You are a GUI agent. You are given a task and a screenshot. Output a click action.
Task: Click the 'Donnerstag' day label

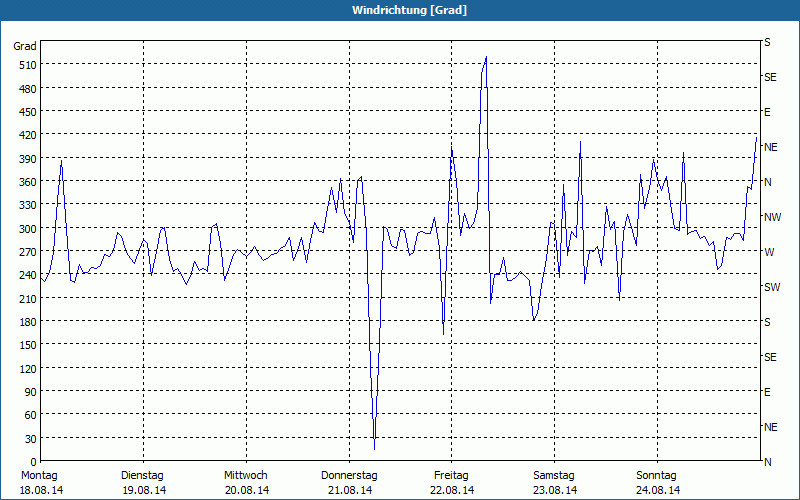[x=349, y=476]
